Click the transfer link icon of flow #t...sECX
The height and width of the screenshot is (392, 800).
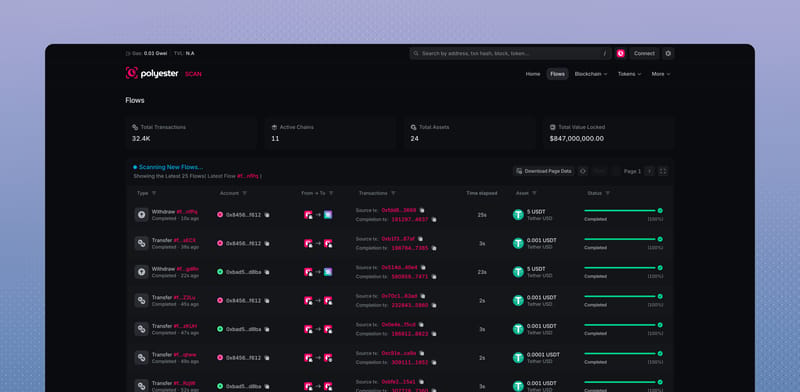[141, 243]
